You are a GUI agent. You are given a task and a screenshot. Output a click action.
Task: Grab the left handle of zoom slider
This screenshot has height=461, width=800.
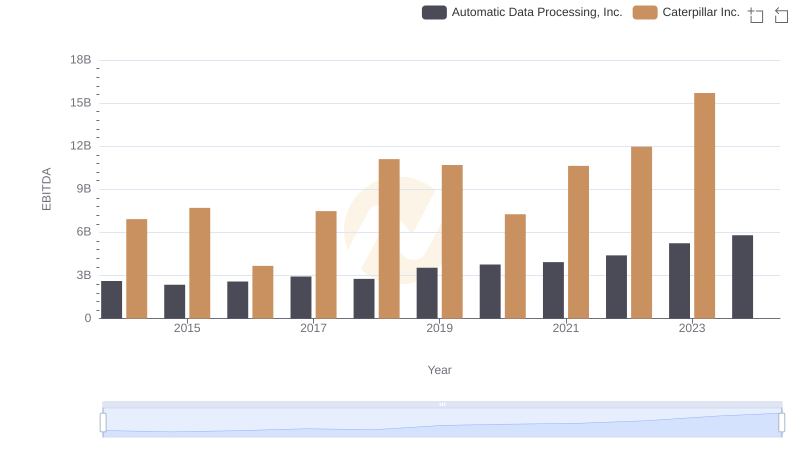103,423
